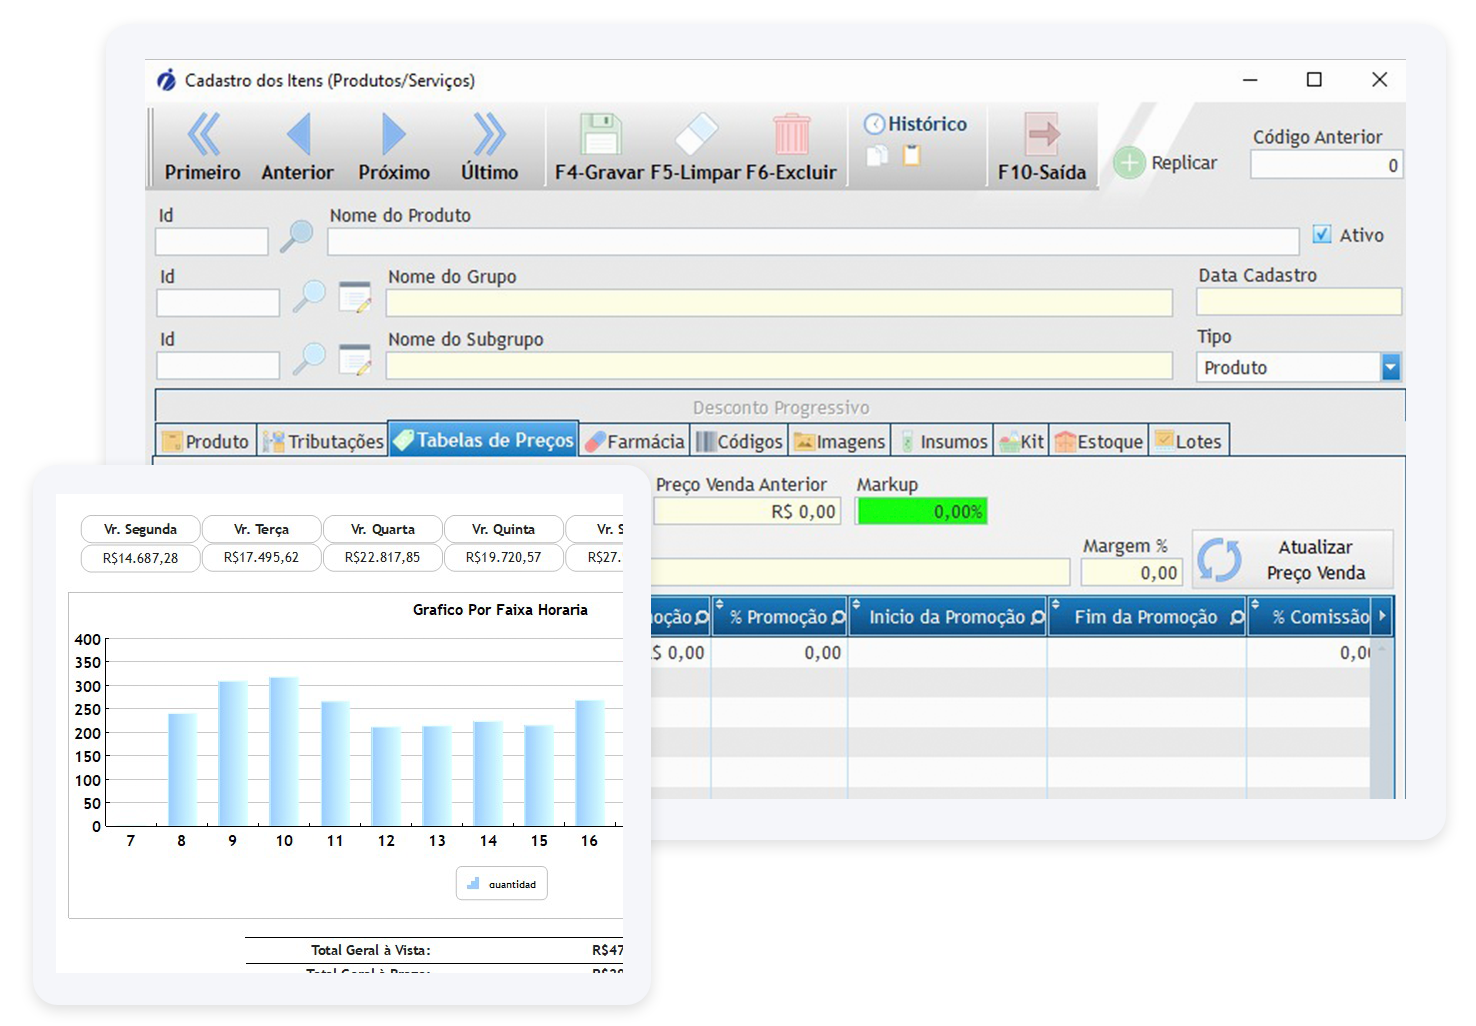Screen dimensions: 1476x1026
Task: Open subgroup edit notepad icon
Action: tap(355, 359)
